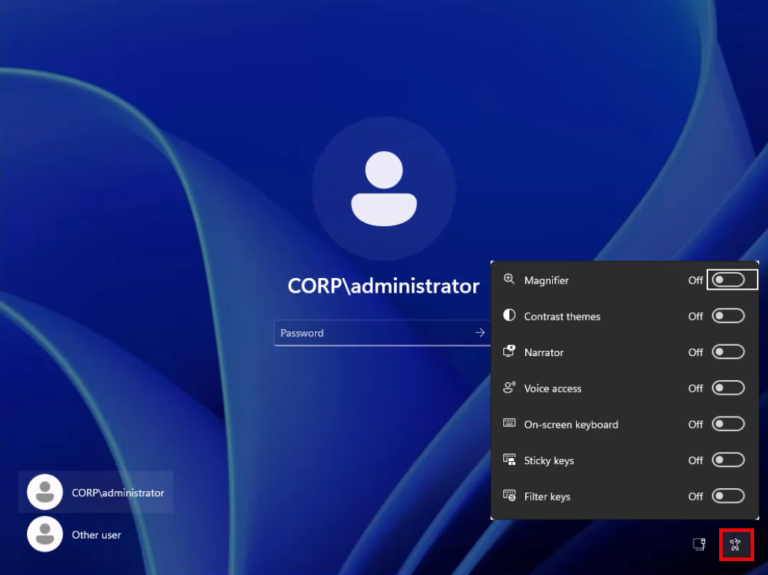Toggle Filter keys on
Image resolution: width=768 pixels, height=575 pixels.
tap(728, 496)
